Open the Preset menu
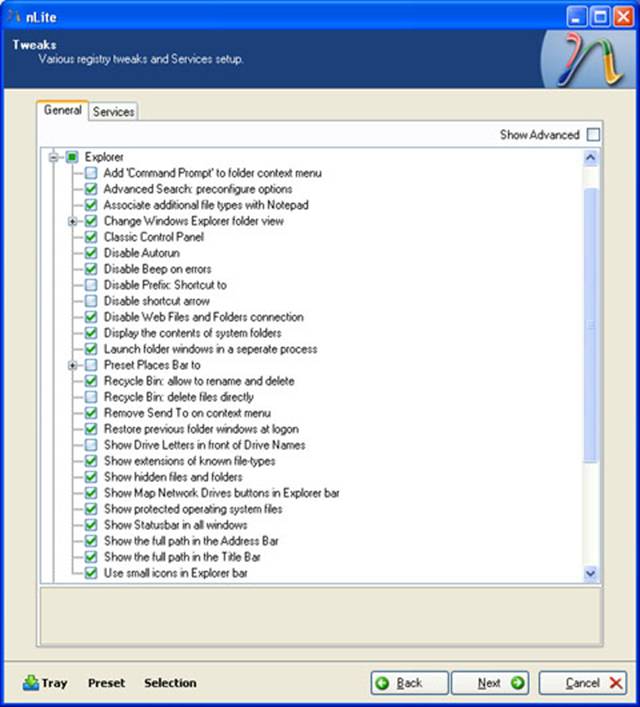The width and height of the screenshot is (640, 707). tap(106, 683)
